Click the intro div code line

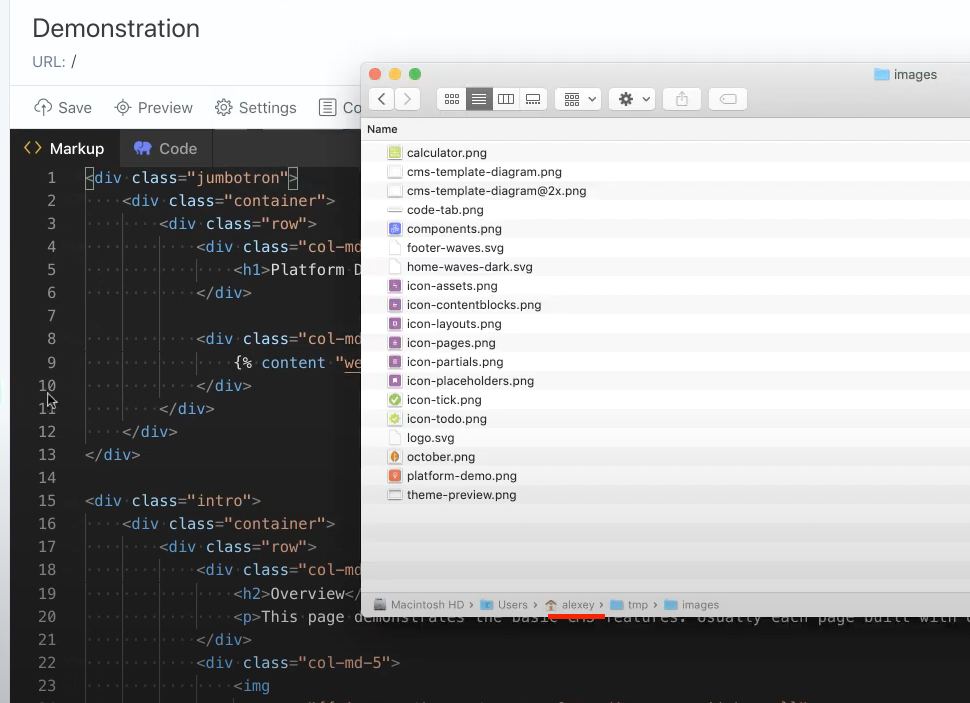point(173,500)
